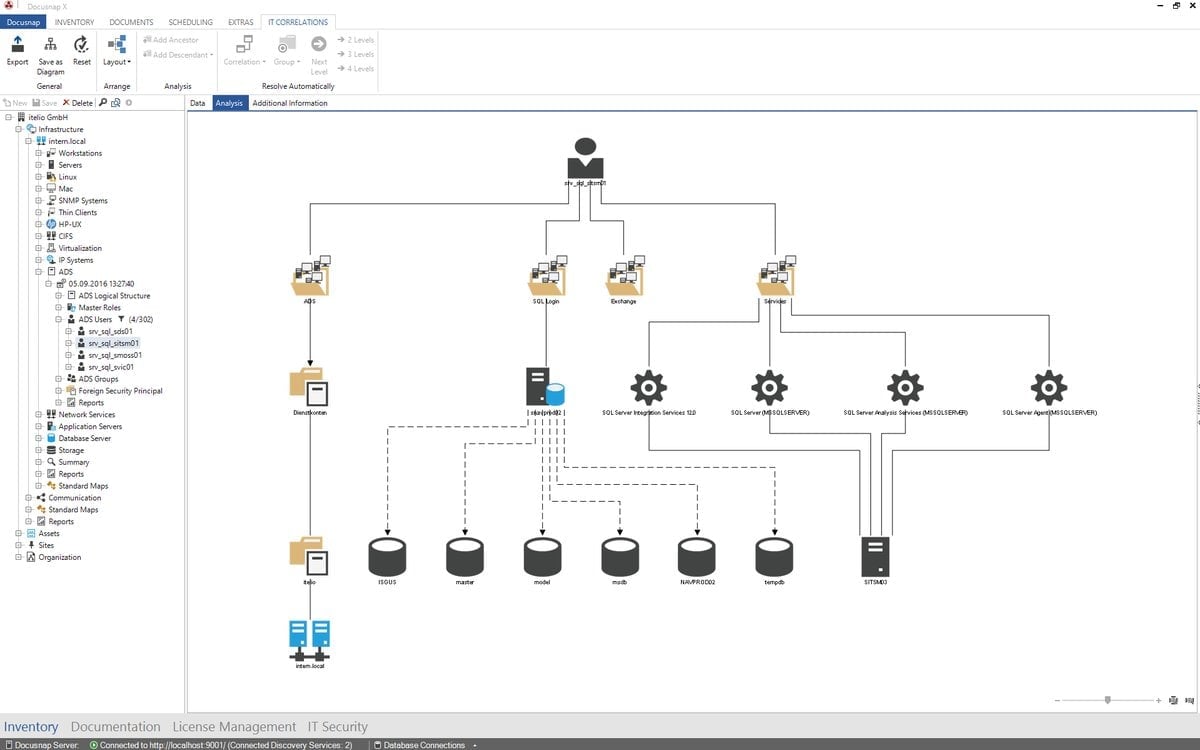1200x750 pixels.
Task: Click the SQL Server Integration Services gear icon
Action: coord(648,388)
